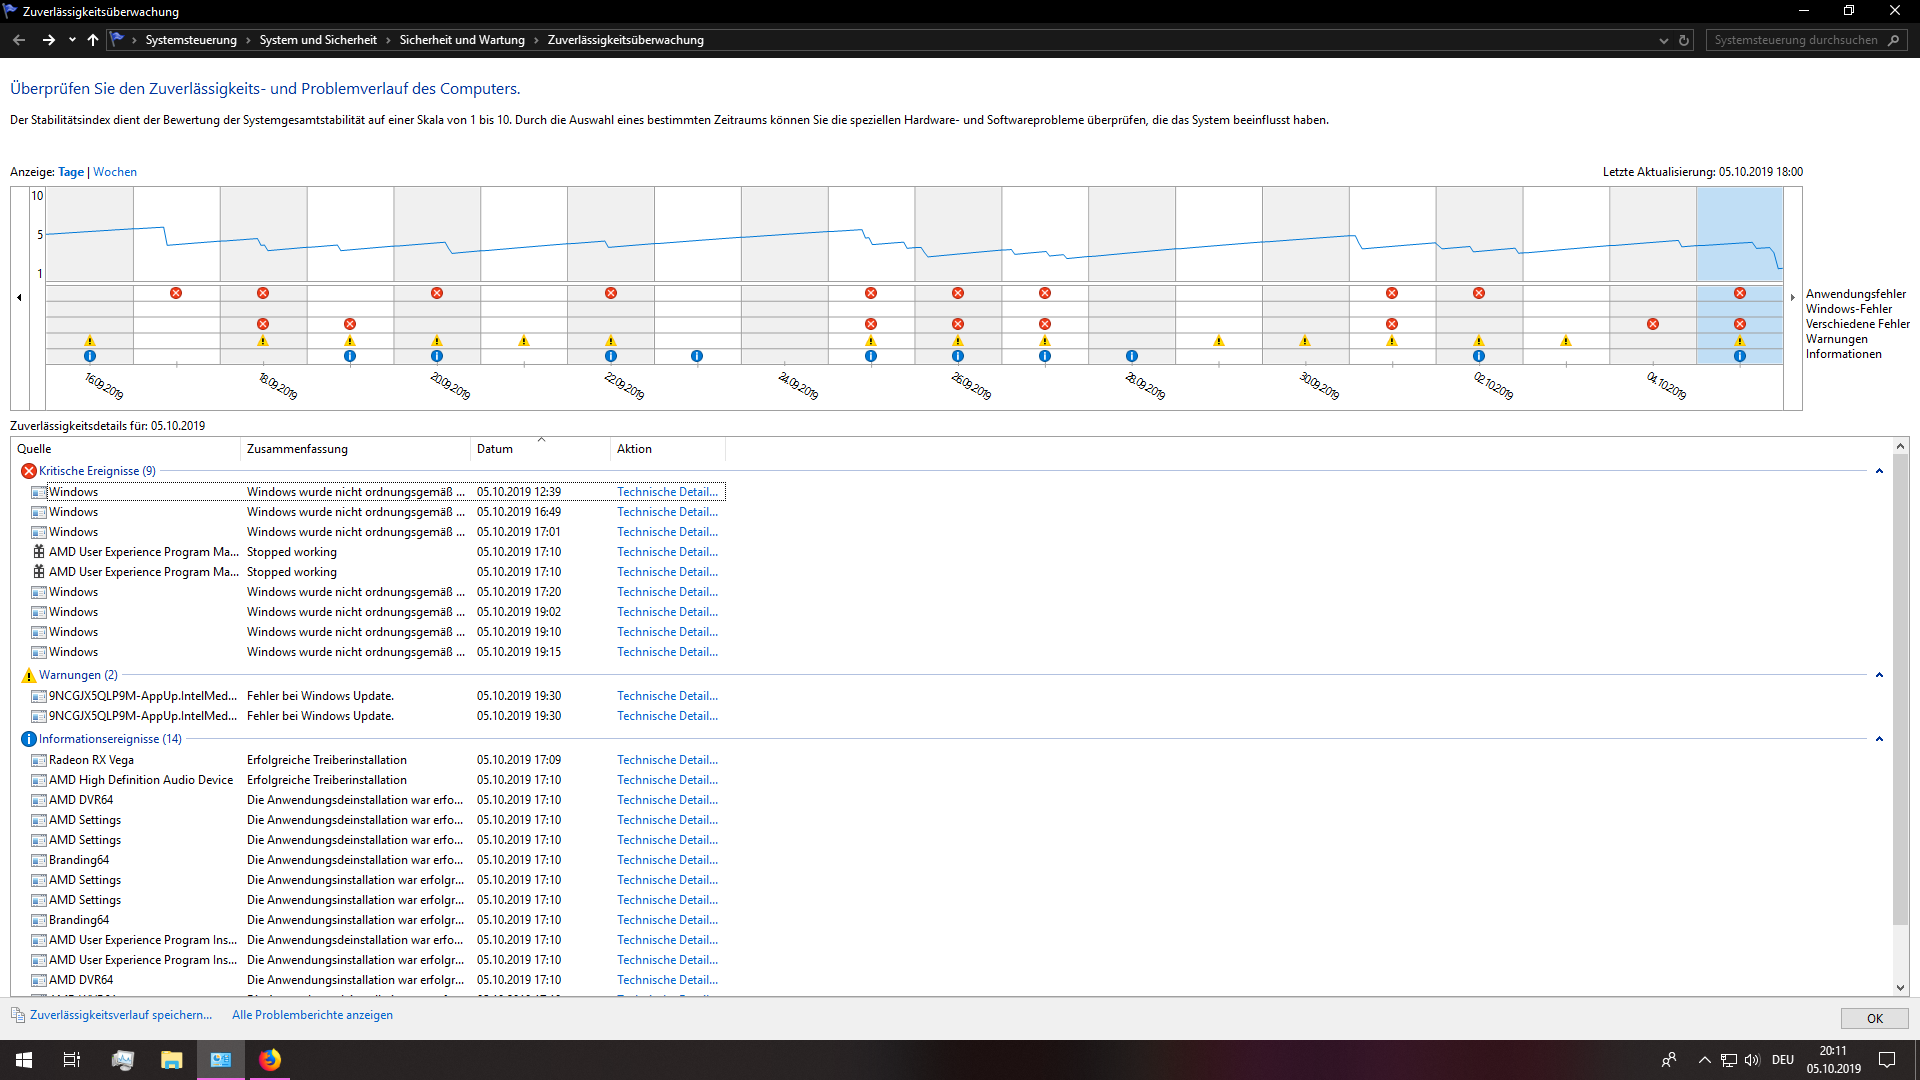Open the notification center icon
Screen dimensions: 1920x1080
click(x=1887, y=1060)
